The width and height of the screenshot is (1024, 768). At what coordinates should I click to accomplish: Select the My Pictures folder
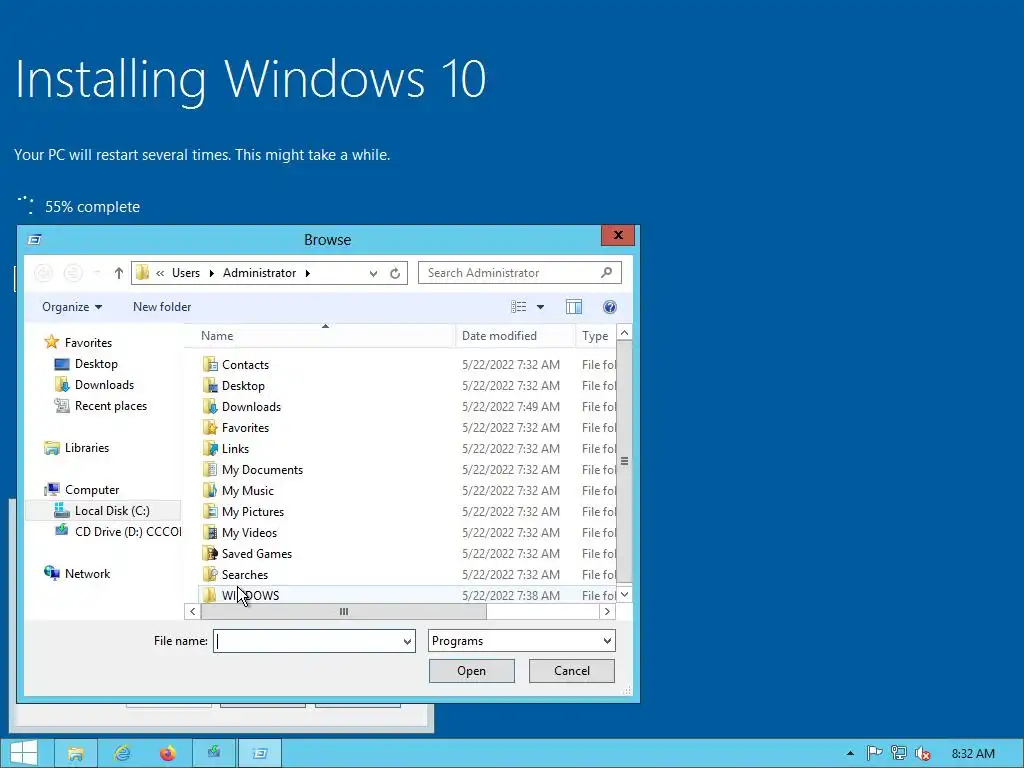pyautogui.click(x=253, y=511)
